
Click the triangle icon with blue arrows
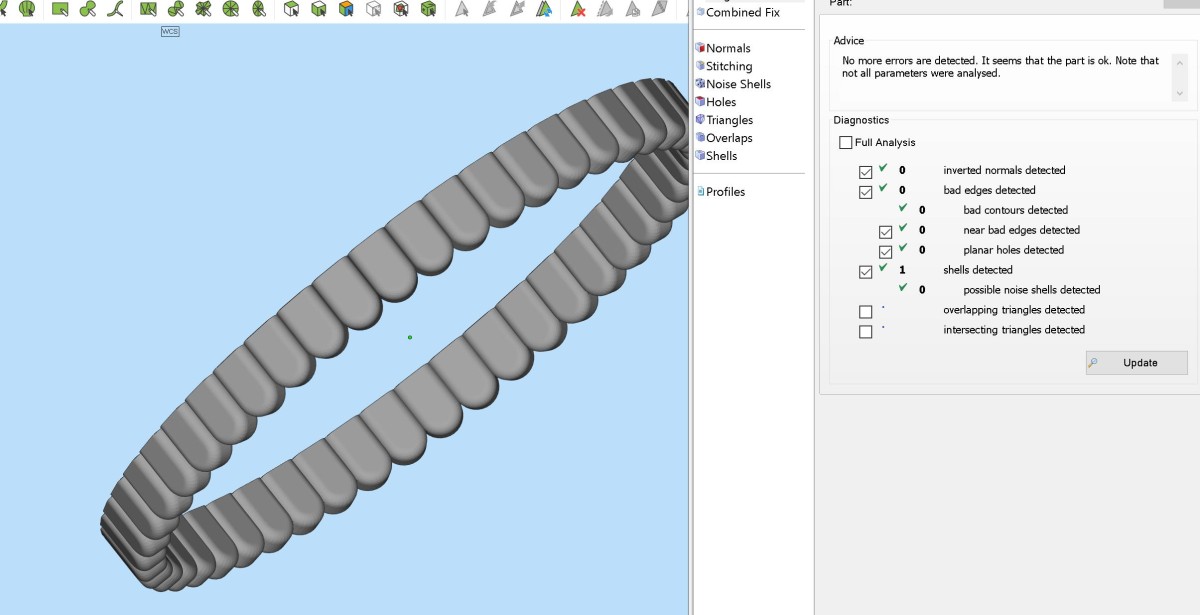(544, 9)
